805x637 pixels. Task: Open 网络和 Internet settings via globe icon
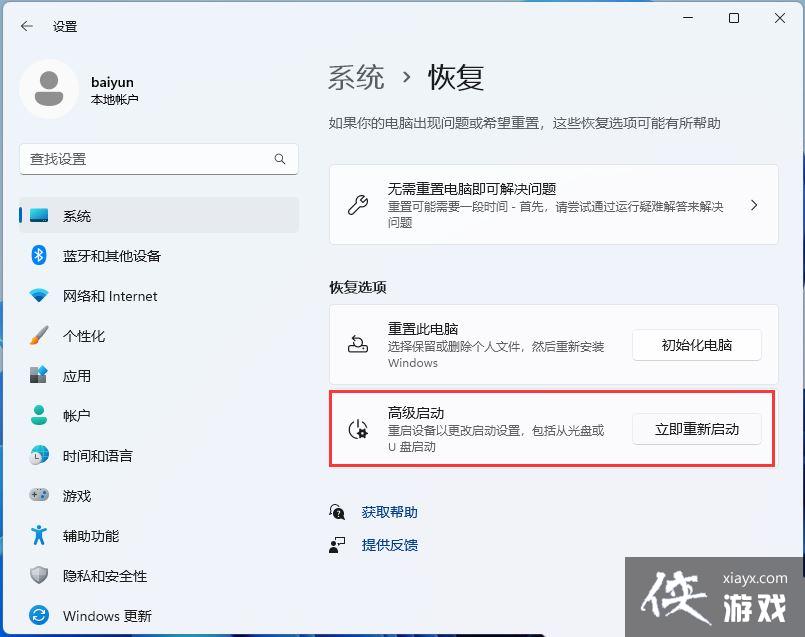37,296
